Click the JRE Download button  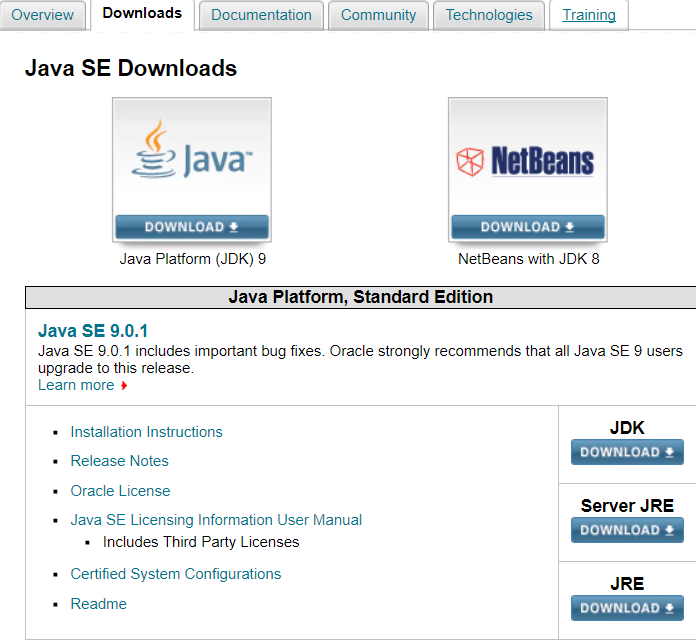click(627, 608)
